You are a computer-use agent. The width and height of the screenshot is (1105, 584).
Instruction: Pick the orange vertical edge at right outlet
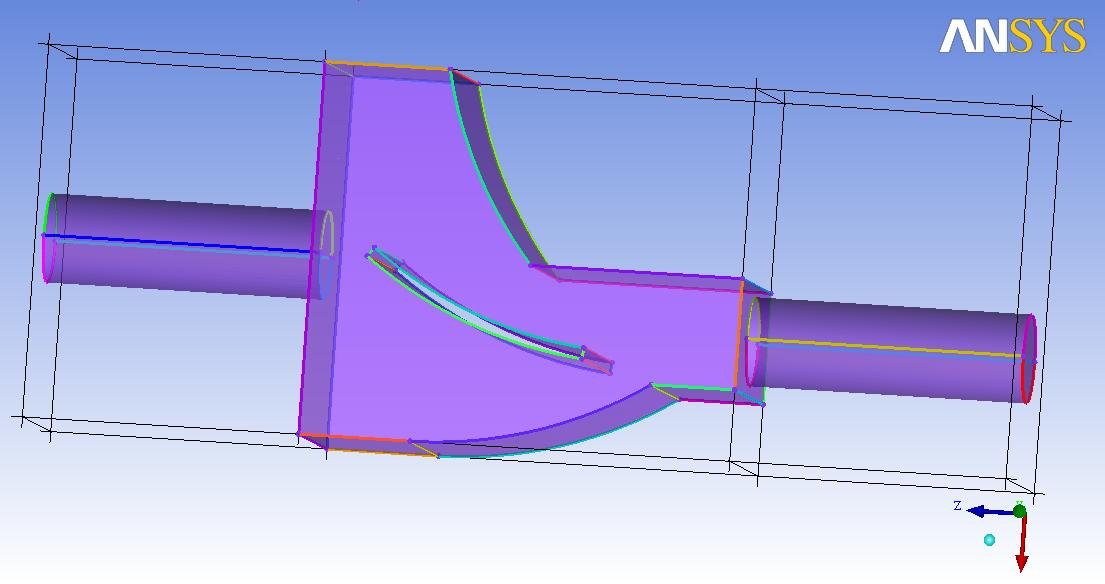pos(740,335)
